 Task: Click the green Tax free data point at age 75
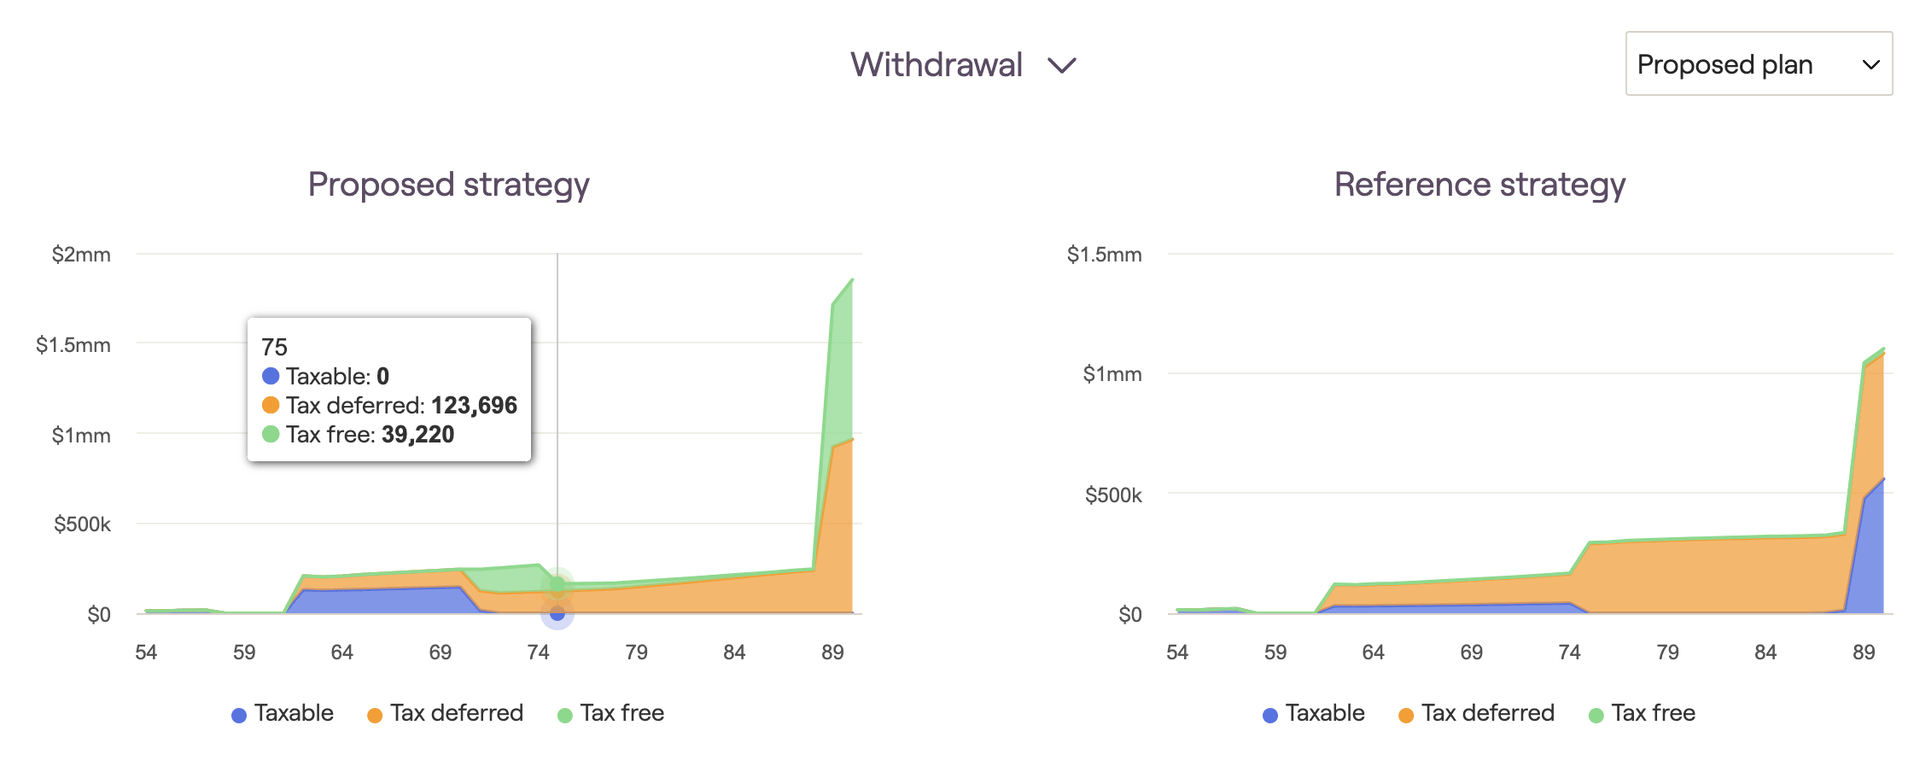pyautogui.click(x=558, y=584)
